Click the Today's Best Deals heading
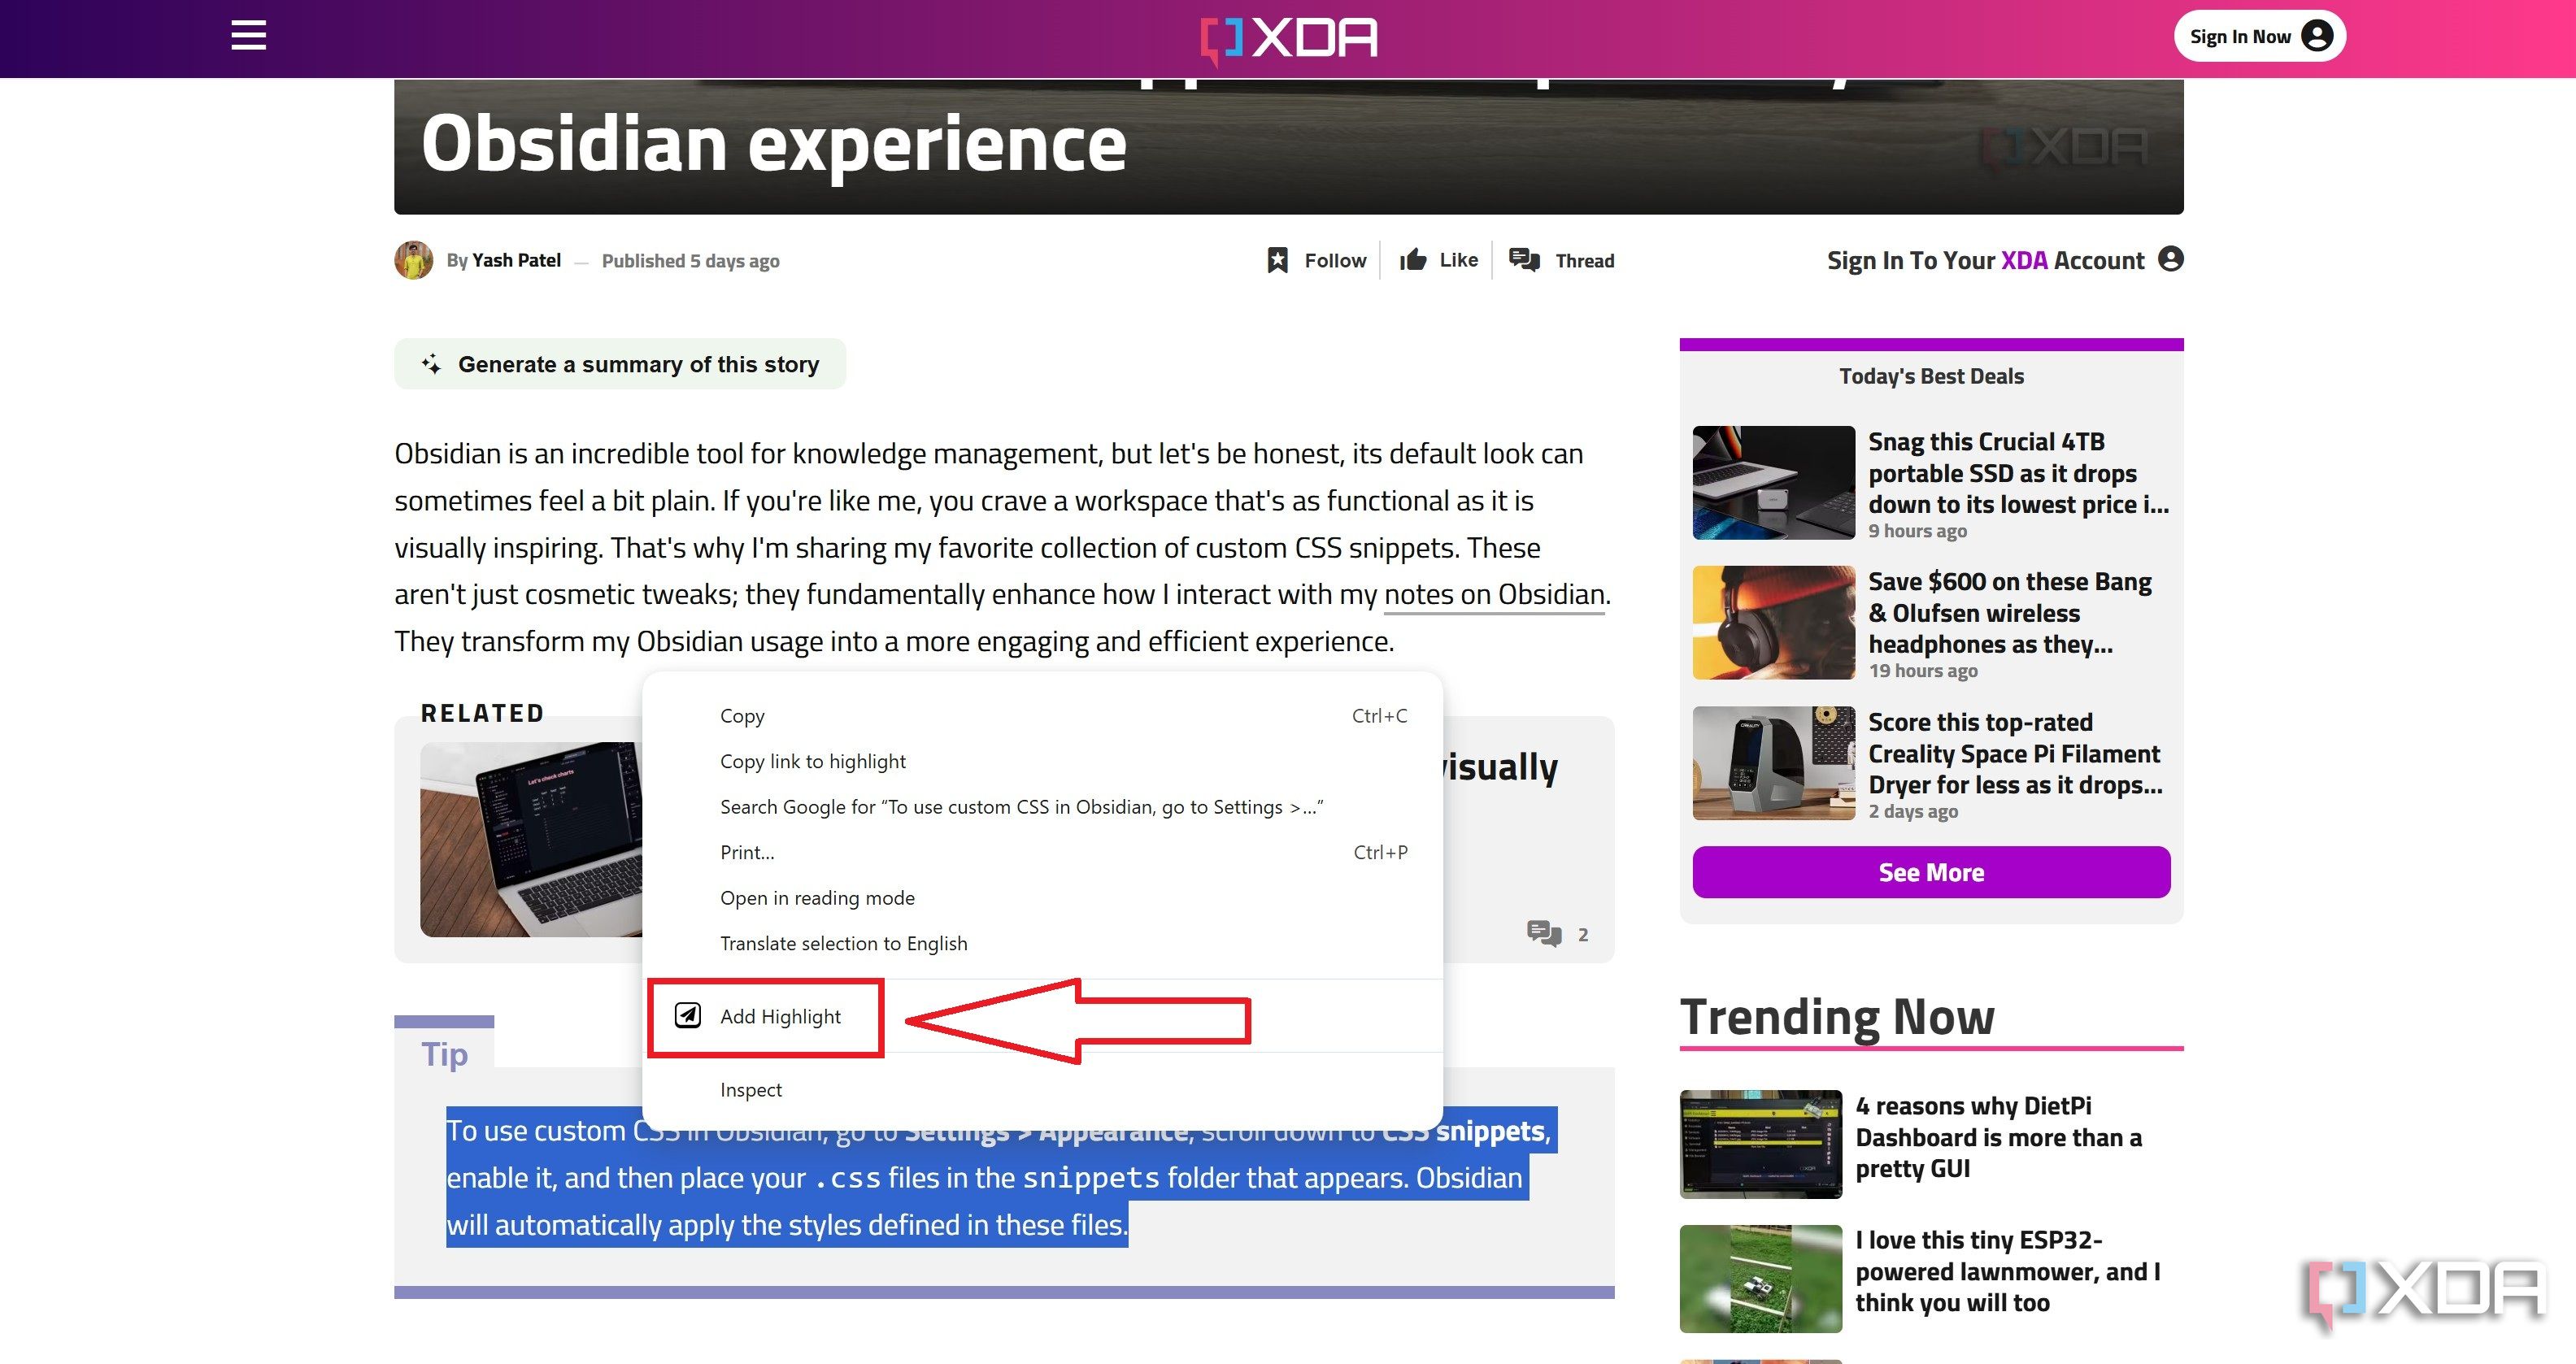 pyautogui.click(x=1931, y=376)
